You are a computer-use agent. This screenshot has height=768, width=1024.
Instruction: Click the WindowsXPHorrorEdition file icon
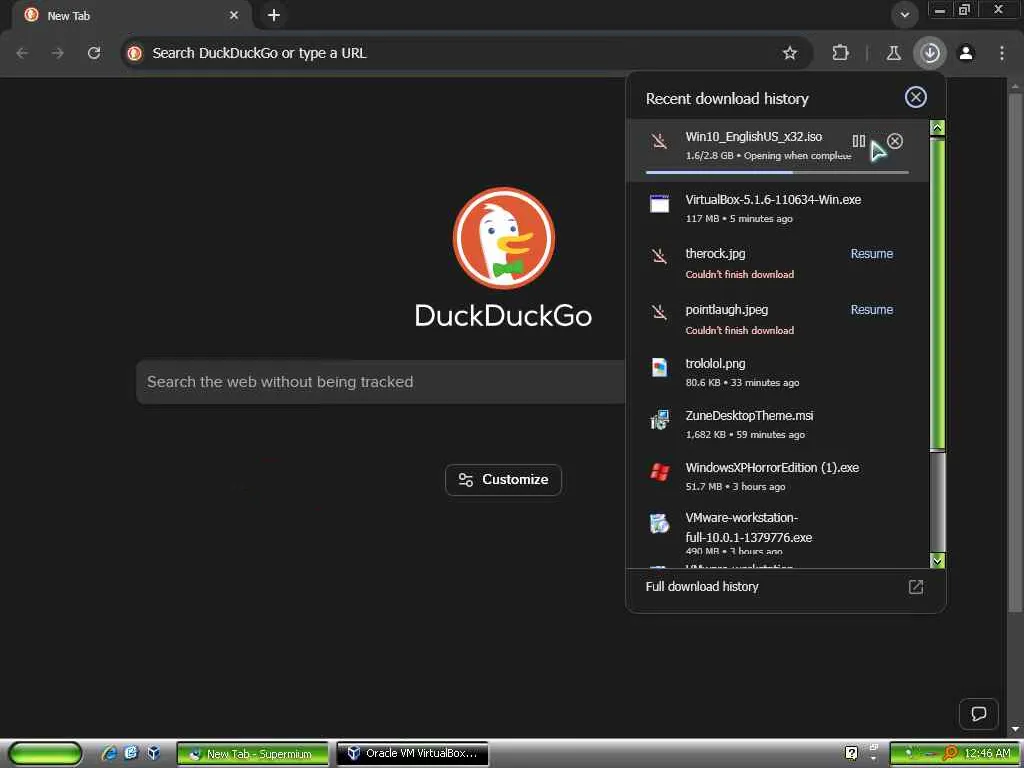(660, 472)
